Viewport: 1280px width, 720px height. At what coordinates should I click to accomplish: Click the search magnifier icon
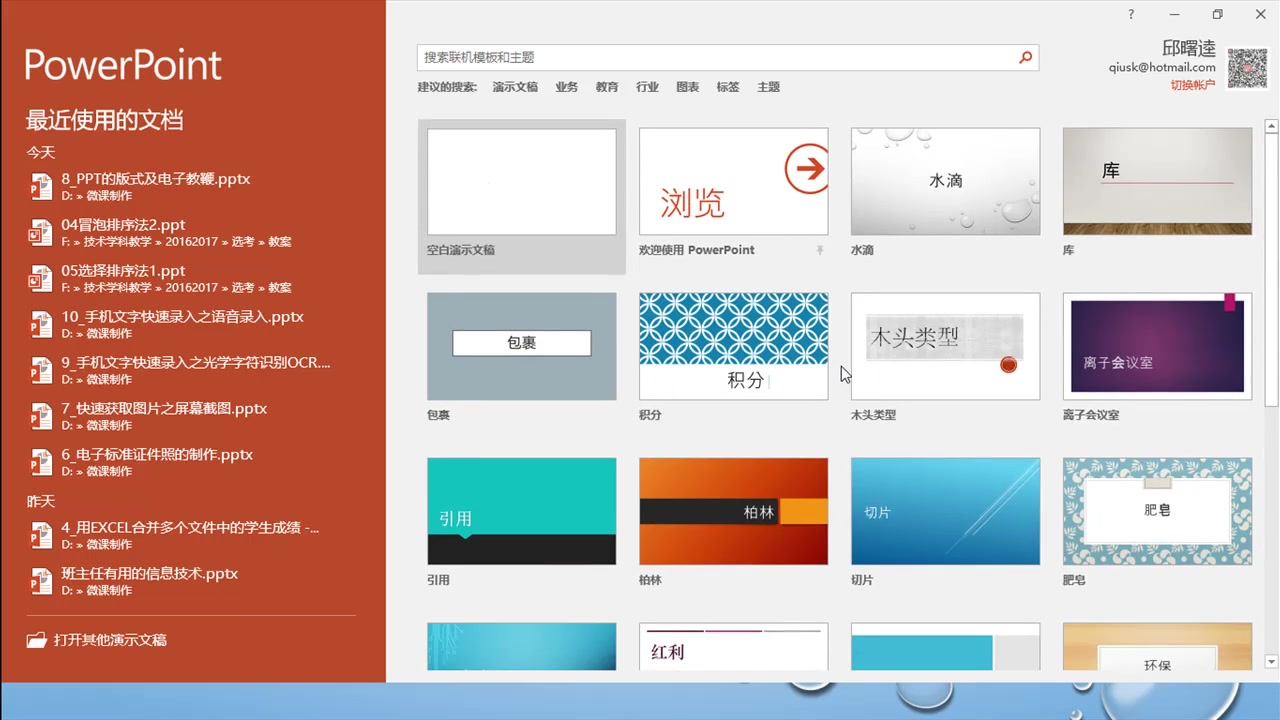tap(1025, 57)
